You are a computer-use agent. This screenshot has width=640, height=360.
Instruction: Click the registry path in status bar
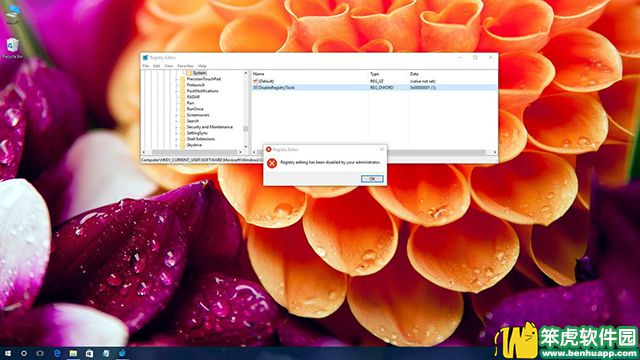tap(202, 160)
